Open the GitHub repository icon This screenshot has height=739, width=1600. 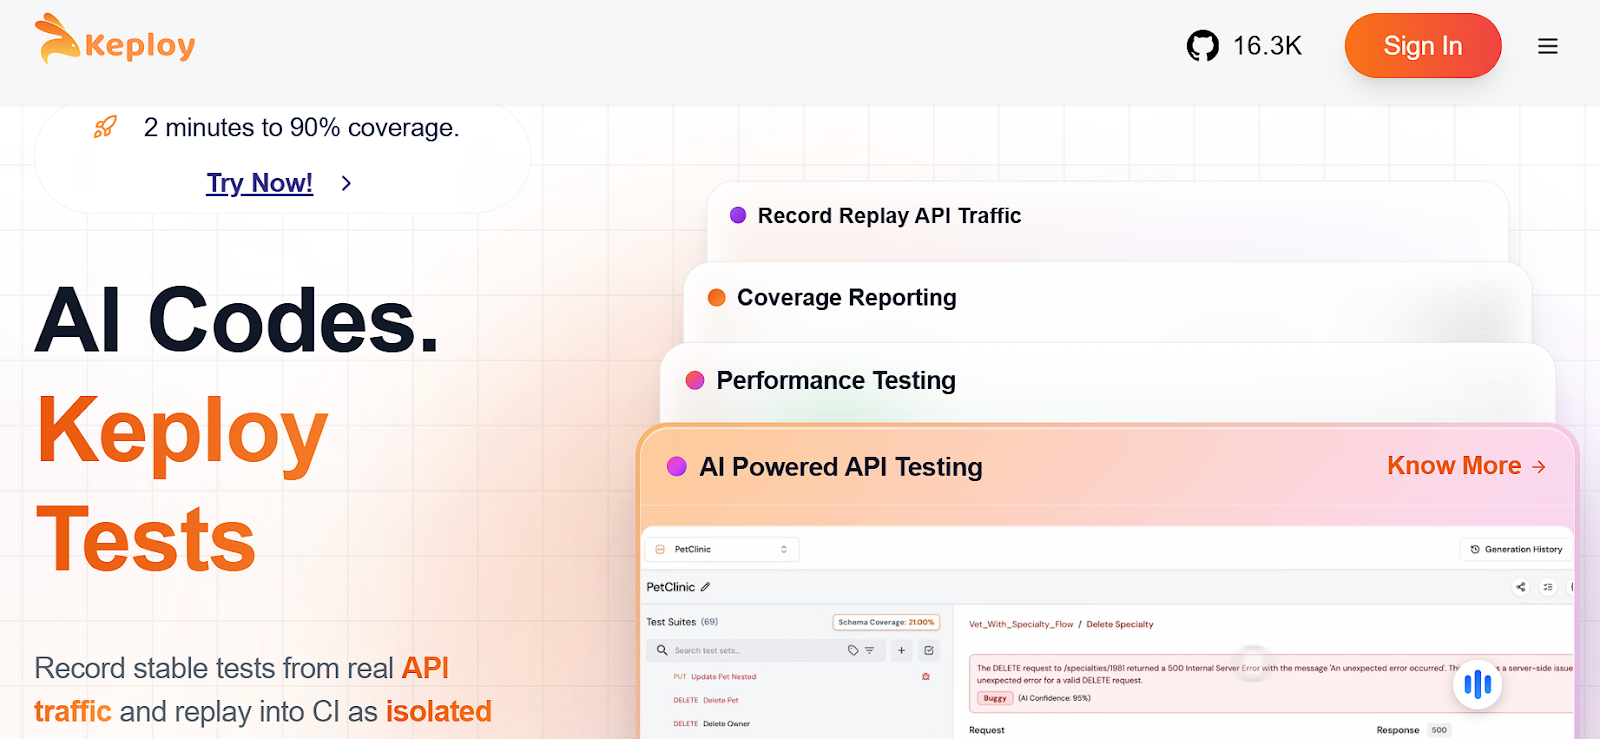coord(1202,46)
